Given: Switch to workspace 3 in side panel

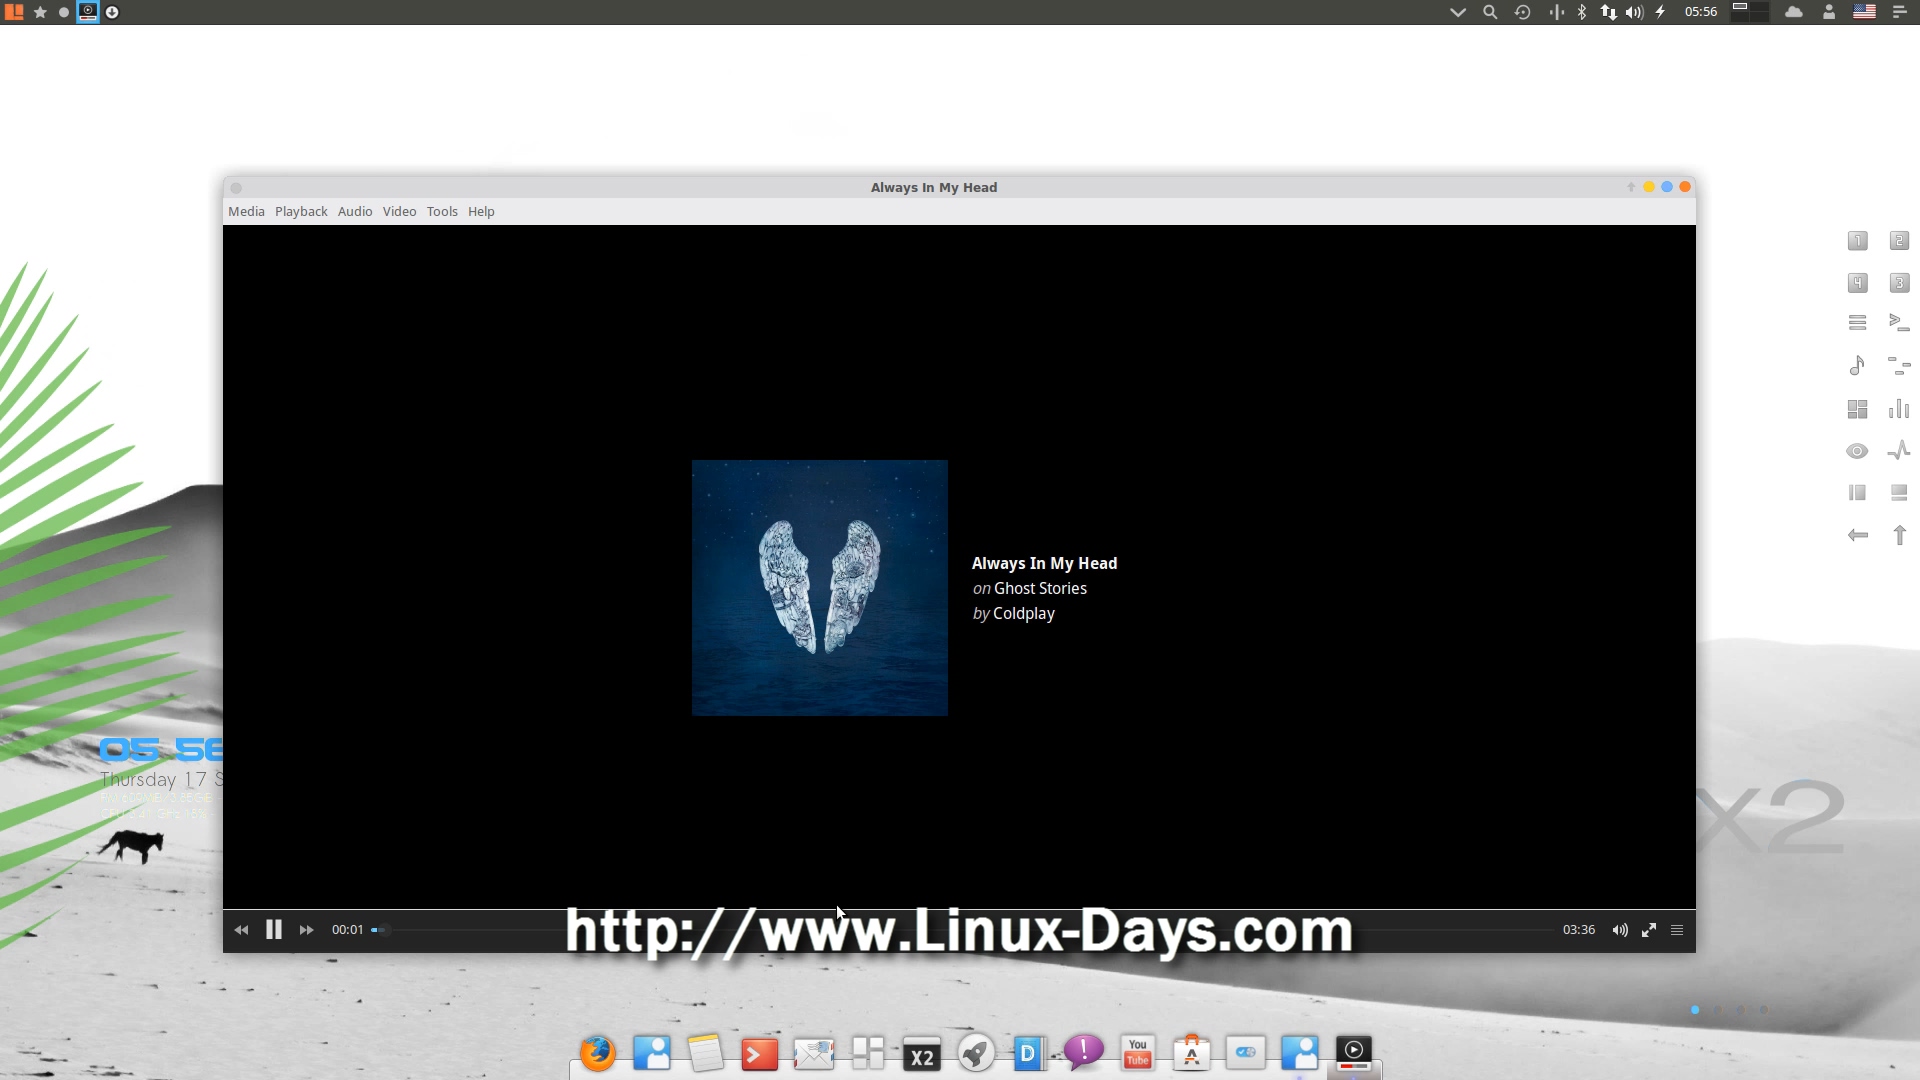Looking at the screenshot, I should point(1899,283).
